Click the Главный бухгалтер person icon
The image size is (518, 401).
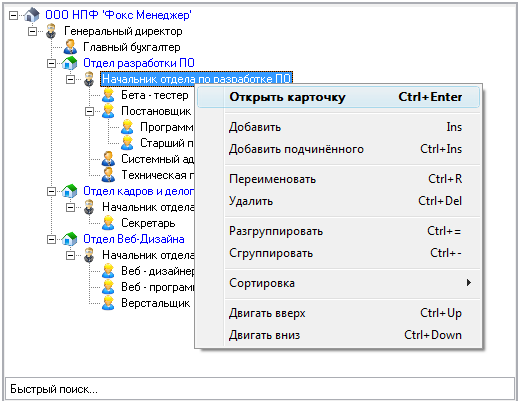[70, 47]
